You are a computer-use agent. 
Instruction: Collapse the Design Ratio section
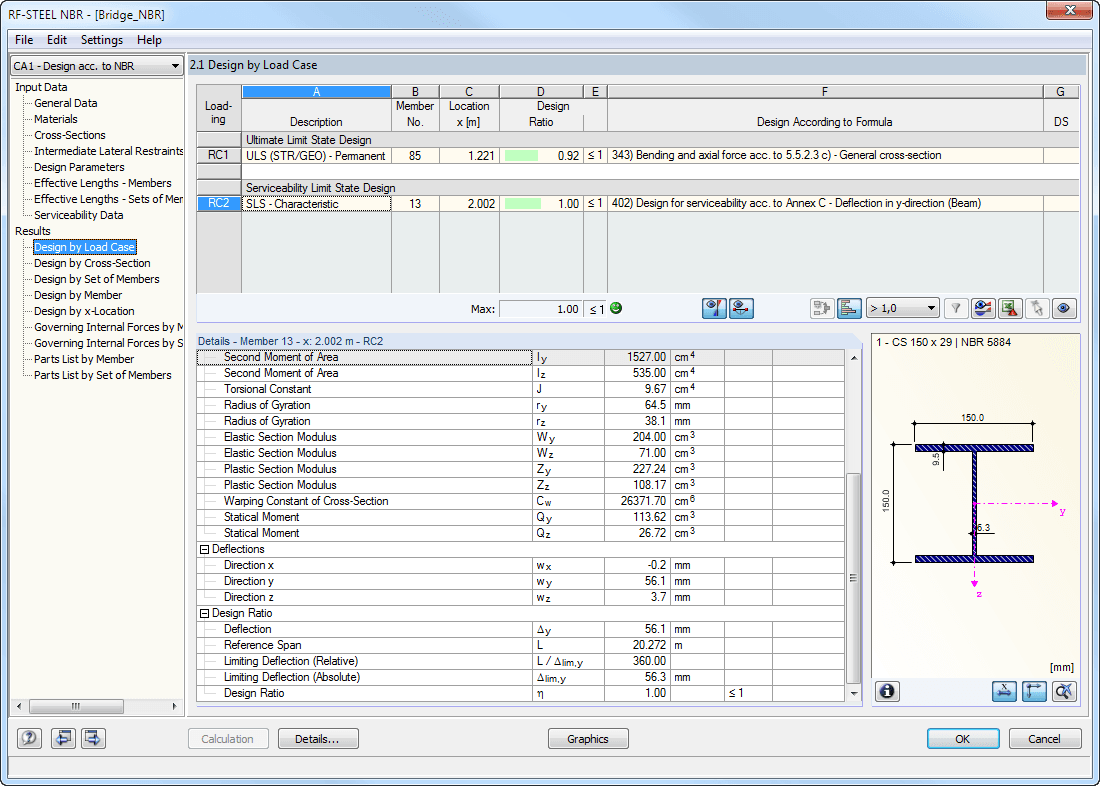click(x=205, y=613)
